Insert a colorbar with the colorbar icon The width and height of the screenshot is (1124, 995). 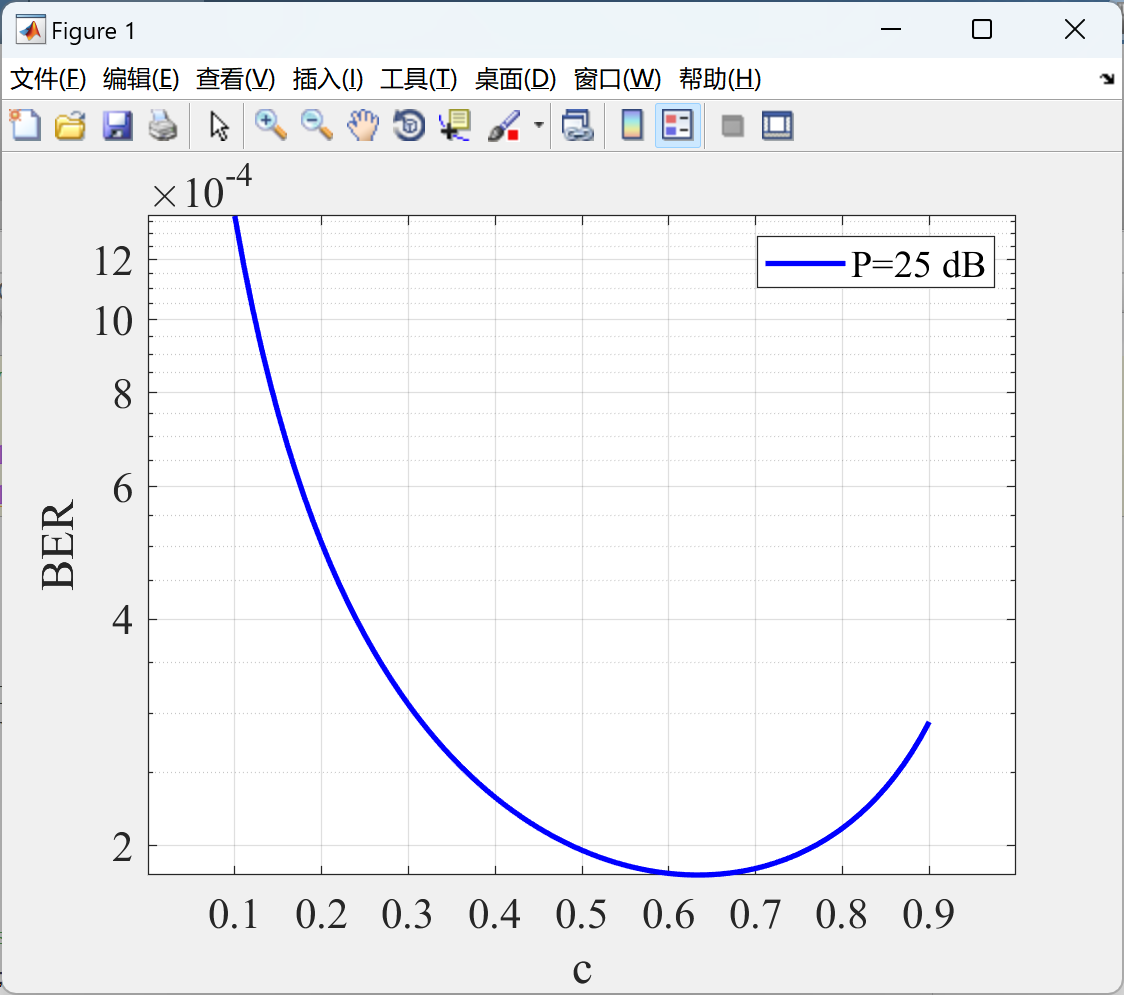(x=632, y=126)
